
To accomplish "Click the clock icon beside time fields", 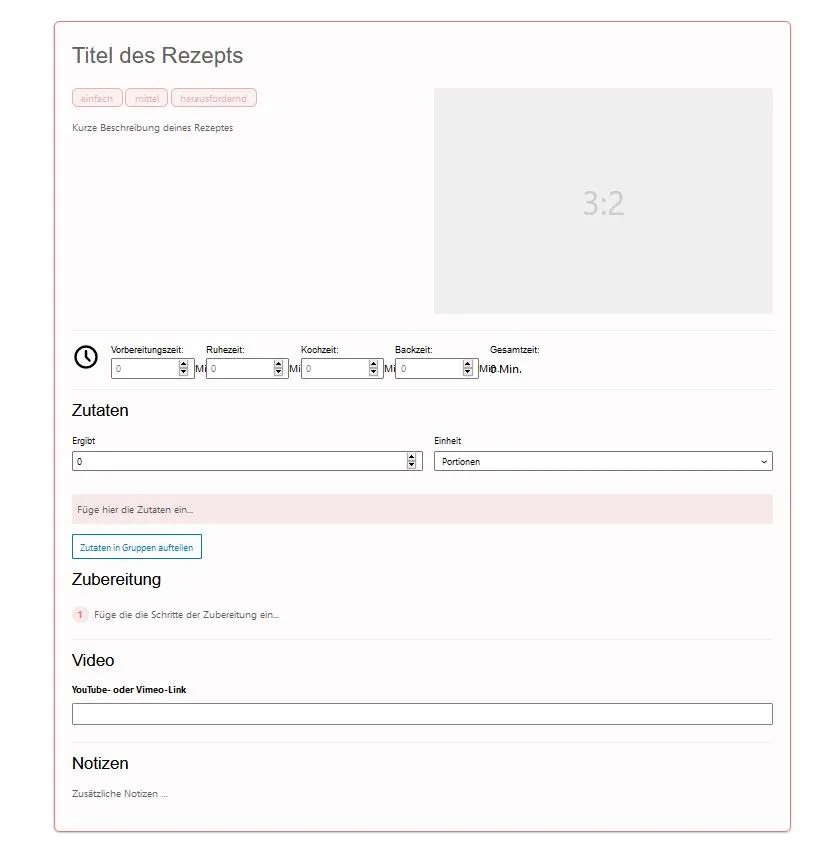I will click(86, 357).
